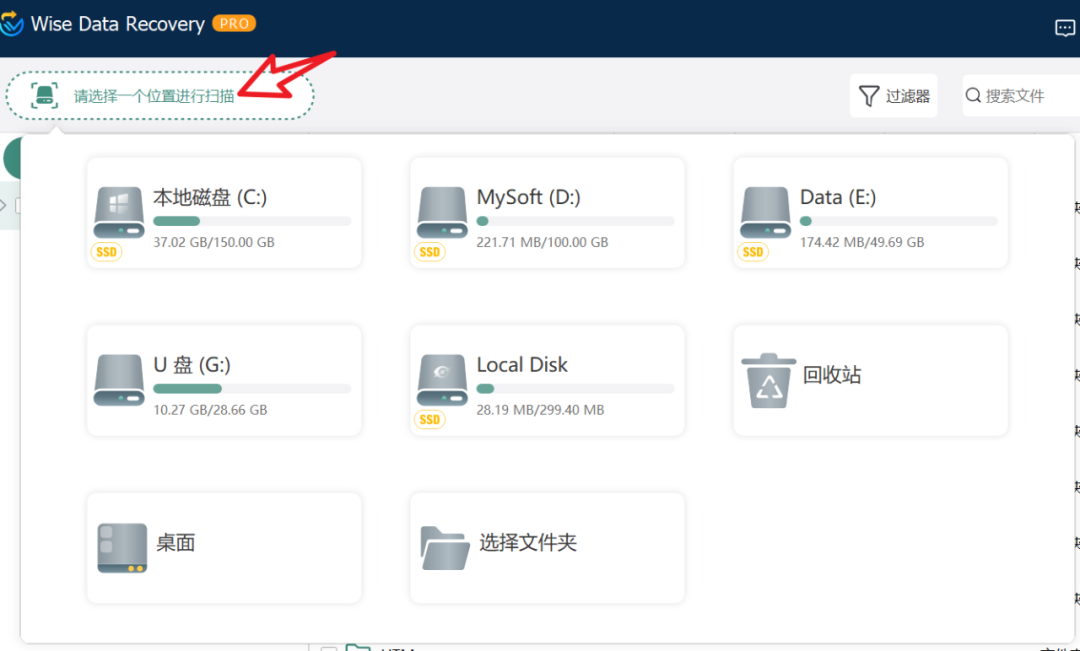Click the search magnifier icon
Image resolution: width=1080 pixels, height=651 pixels.
click(973, 95)
